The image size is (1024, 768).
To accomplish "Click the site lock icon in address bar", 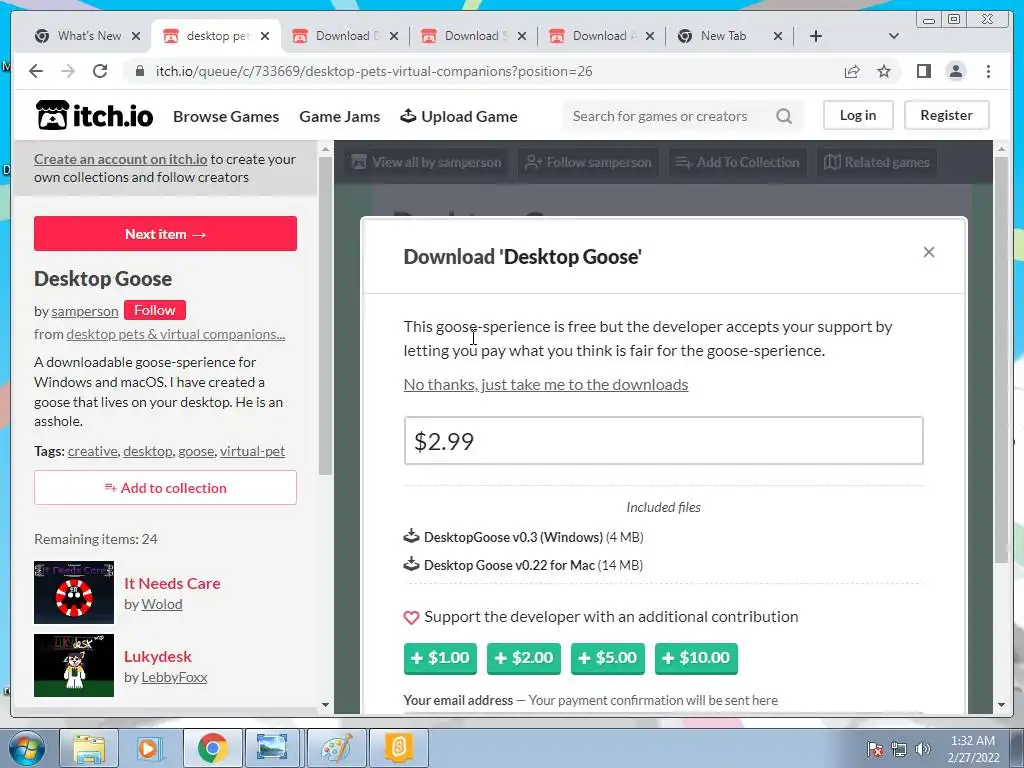I will [x=139, y=71].
